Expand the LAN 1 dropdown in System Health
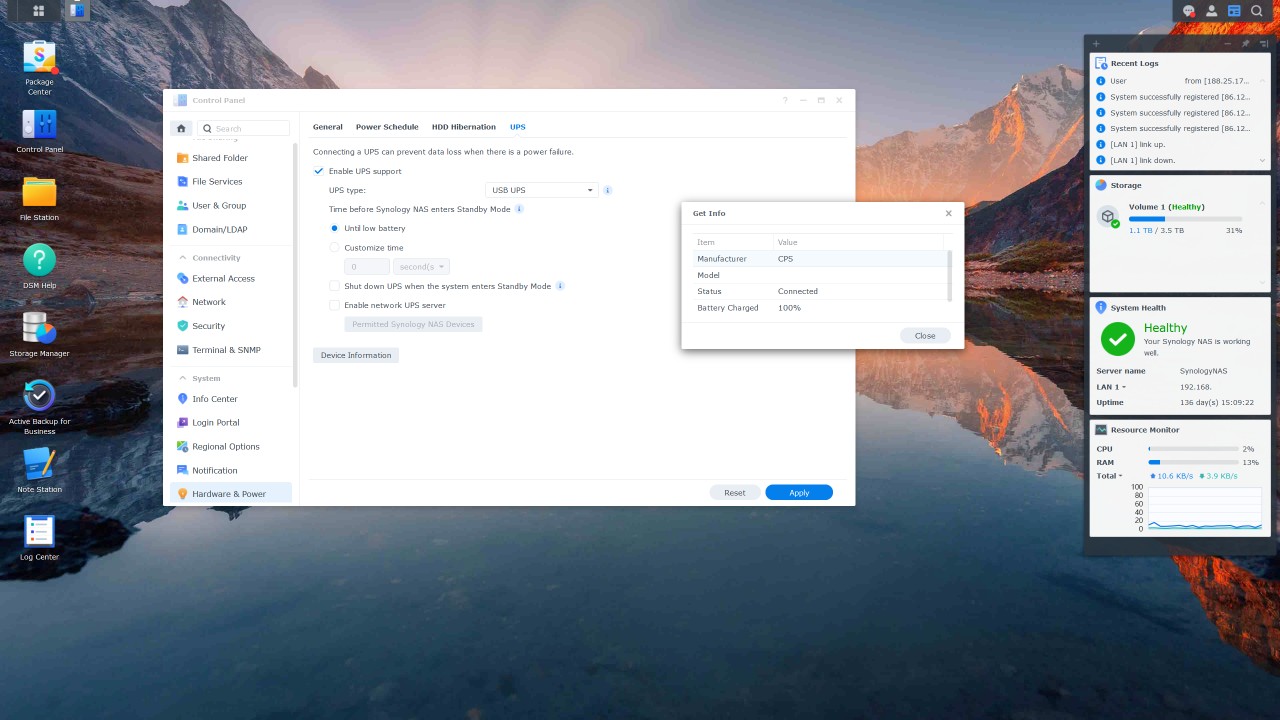1280x720 pixels. pyautogui.click(x=1124, y=387)
